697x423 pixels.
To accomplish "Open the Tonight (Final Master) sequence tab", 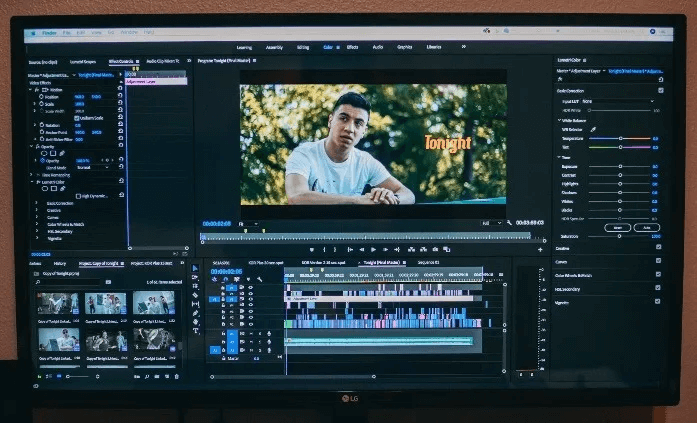I will tap(382, 263).
